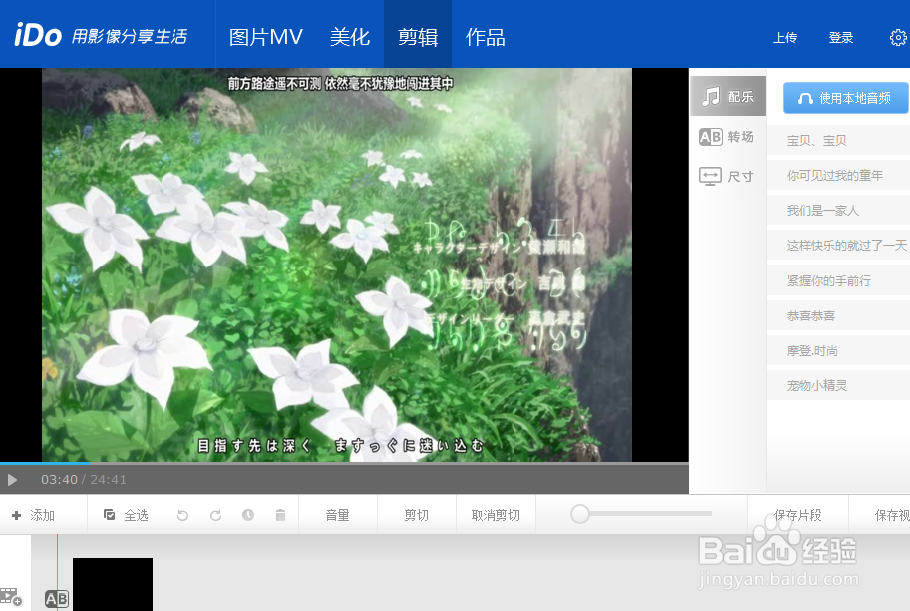Image resolution: width=910 pixels, height=611 pixels.
Task: Choose the song 宝贝、宝贝
Action: 838,140
